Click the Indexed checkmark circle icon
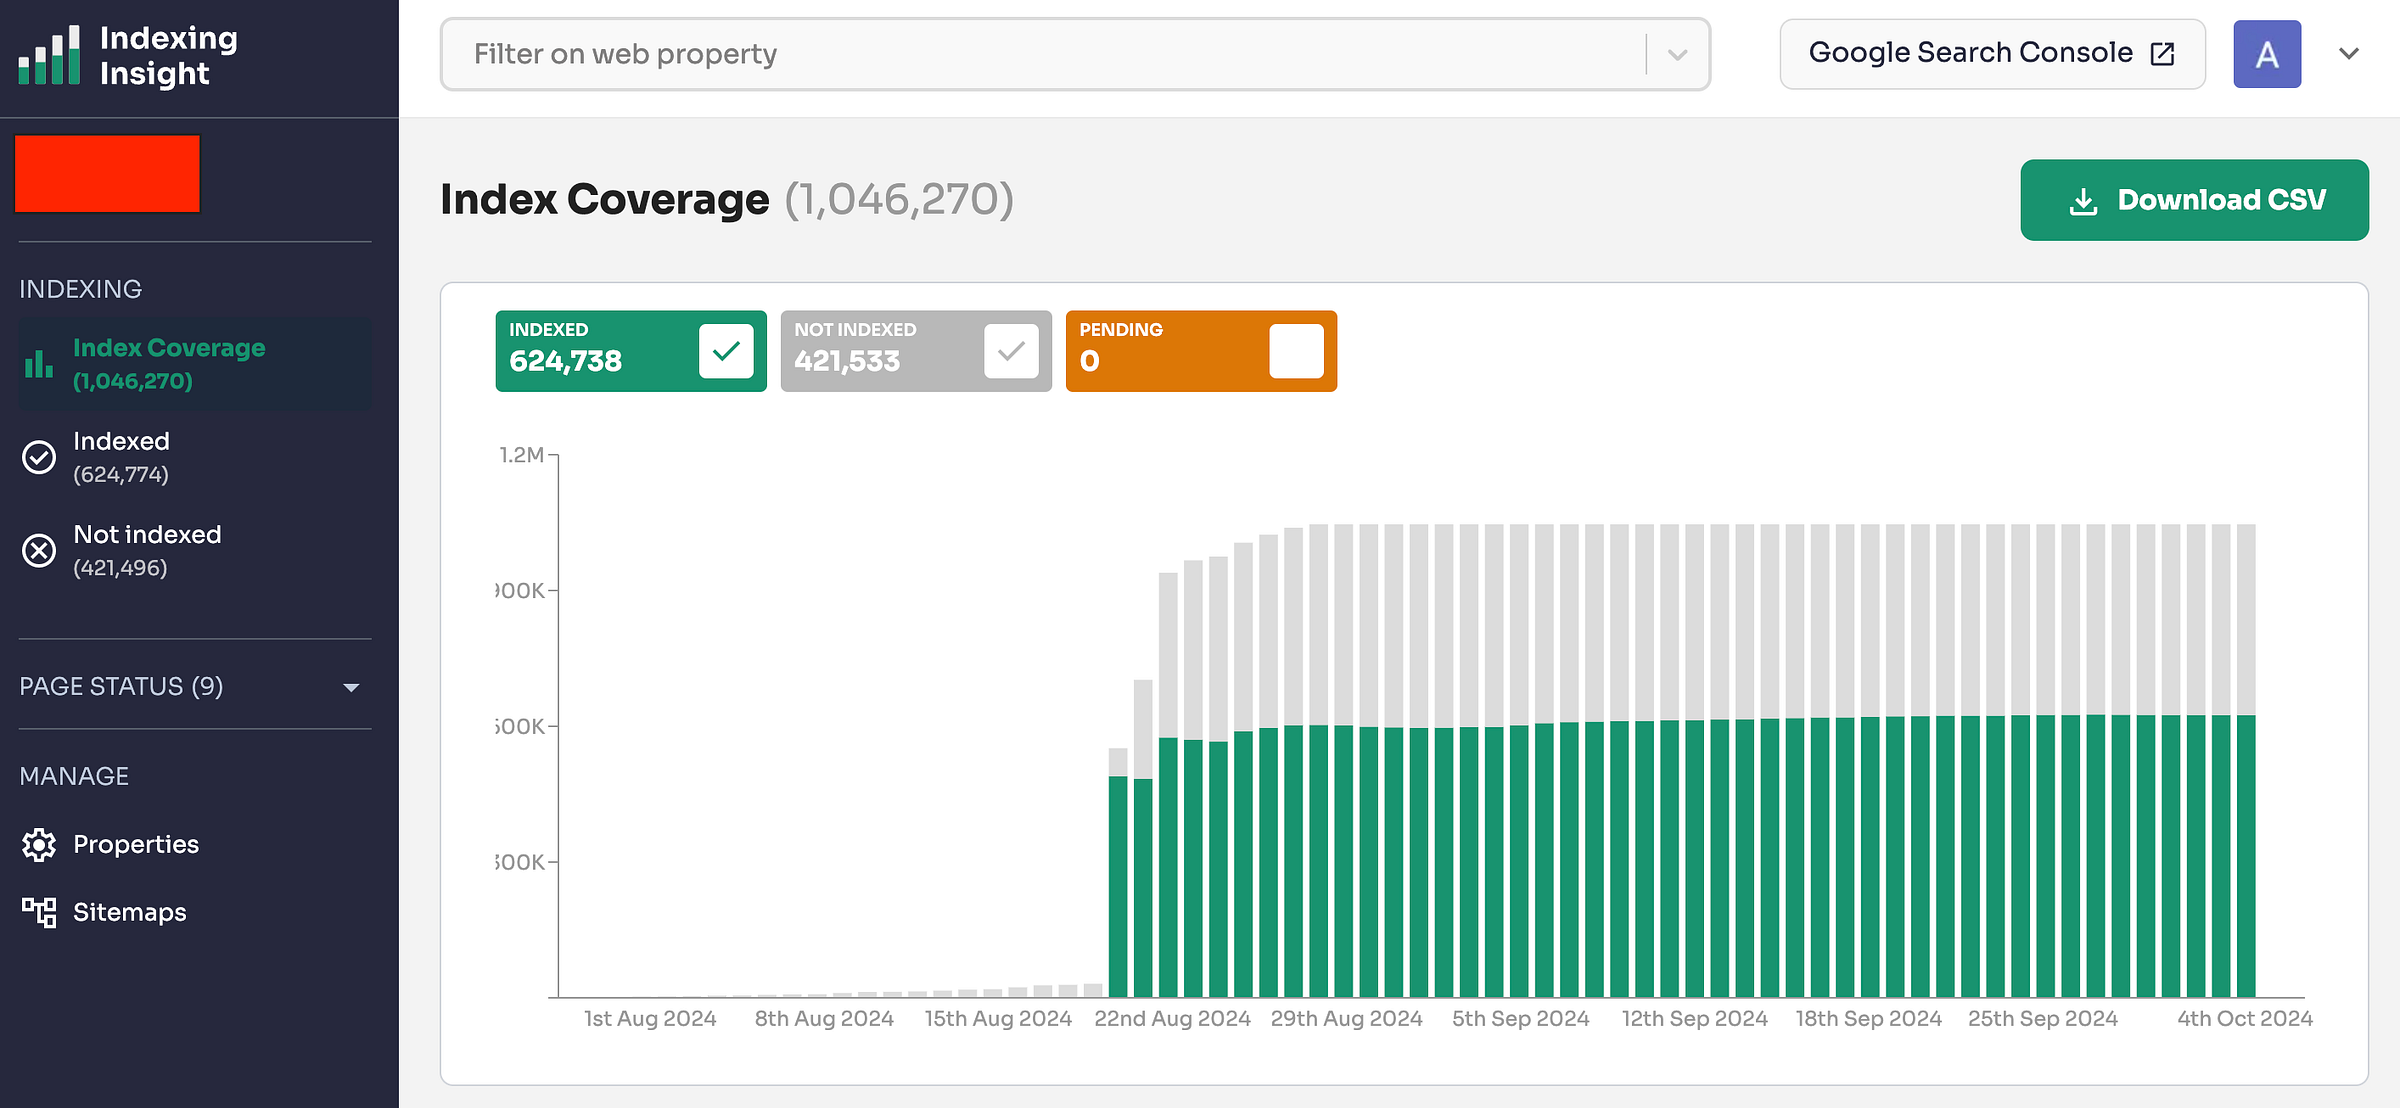 click(39, 457)
